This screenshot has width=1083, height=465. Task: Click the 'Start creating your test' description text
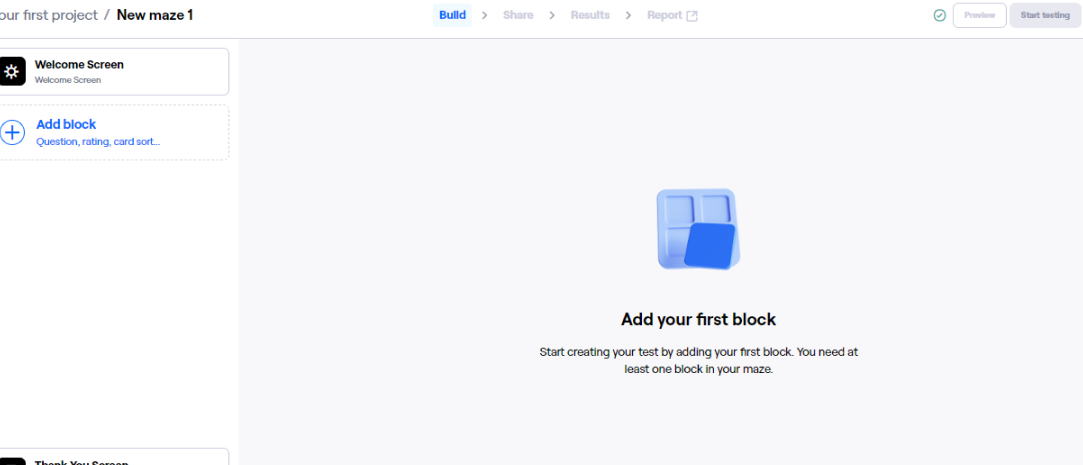click(698, 361)
